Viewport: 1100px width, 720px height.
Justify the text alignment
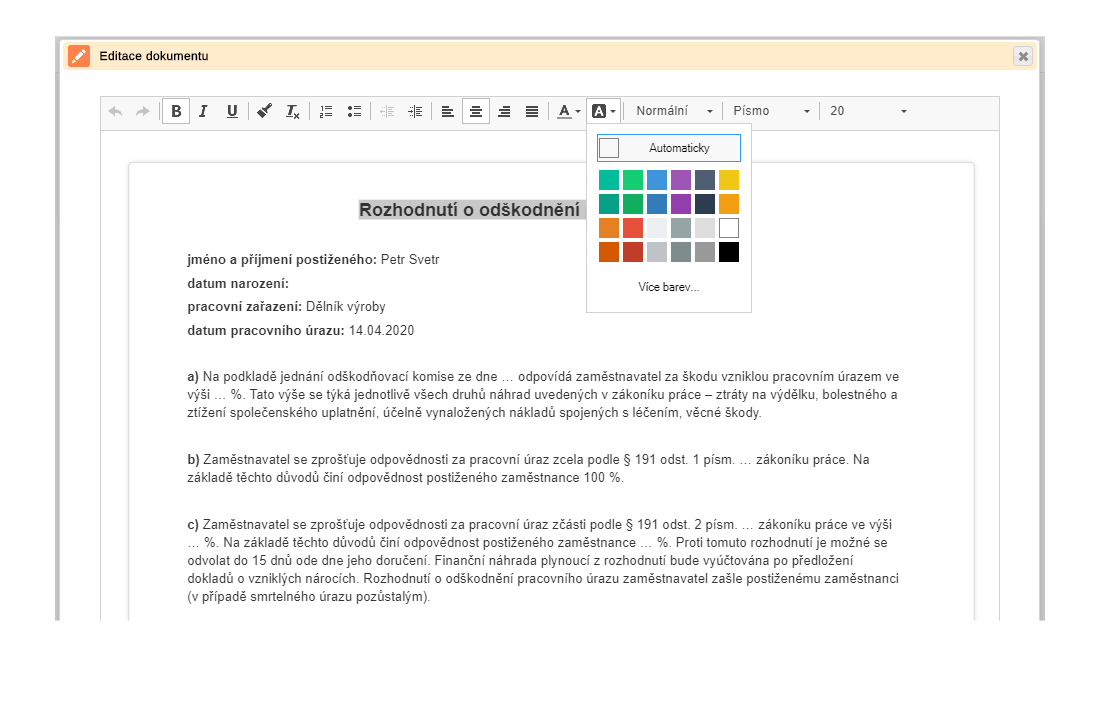[x=532, y=111]
